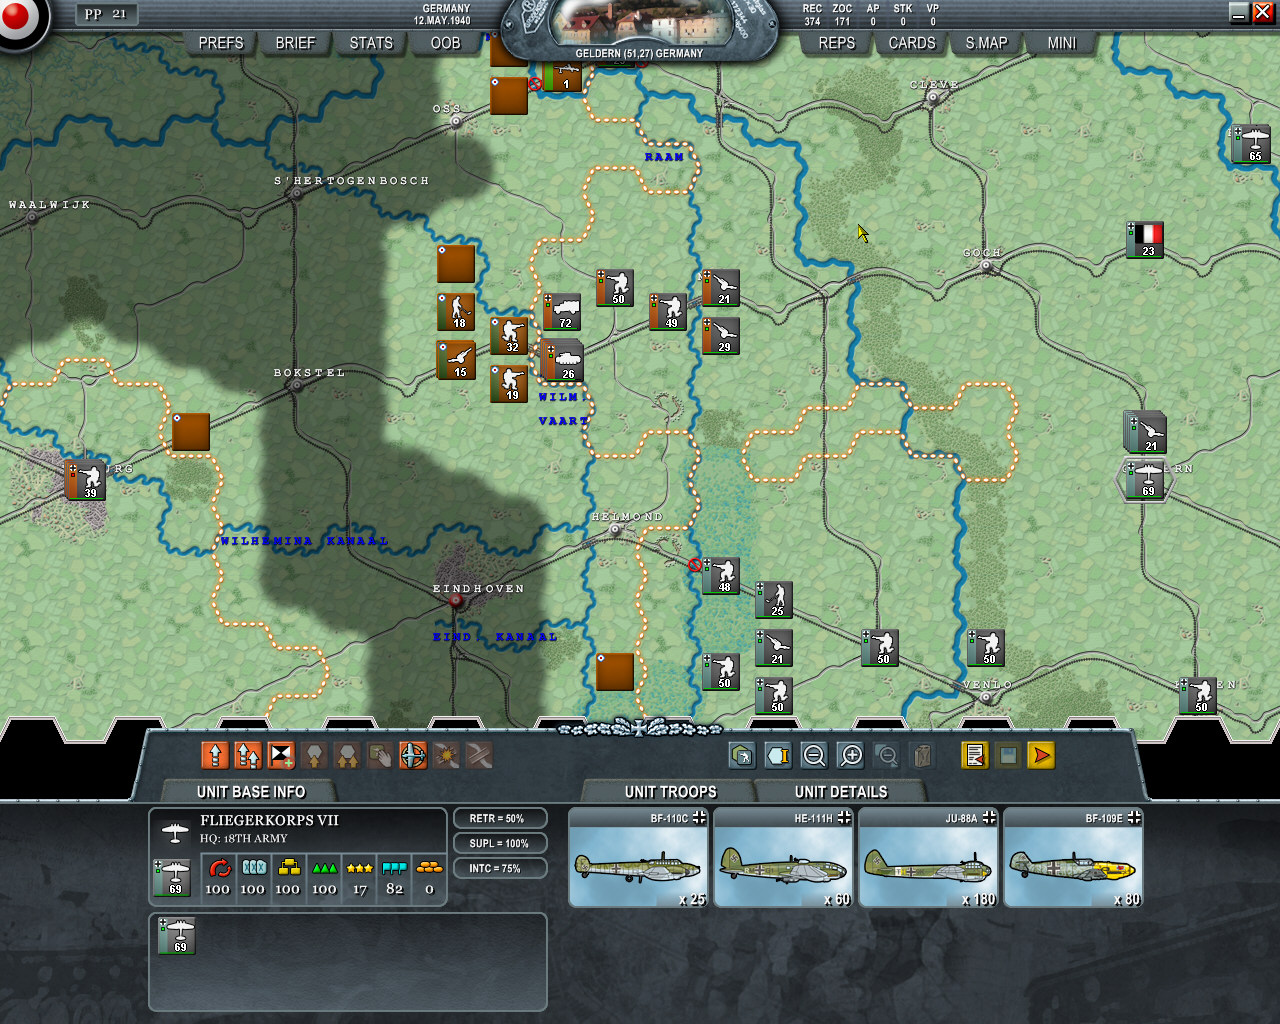
Task: Open the BRIEF briefing screen
Action: (295, 43)
